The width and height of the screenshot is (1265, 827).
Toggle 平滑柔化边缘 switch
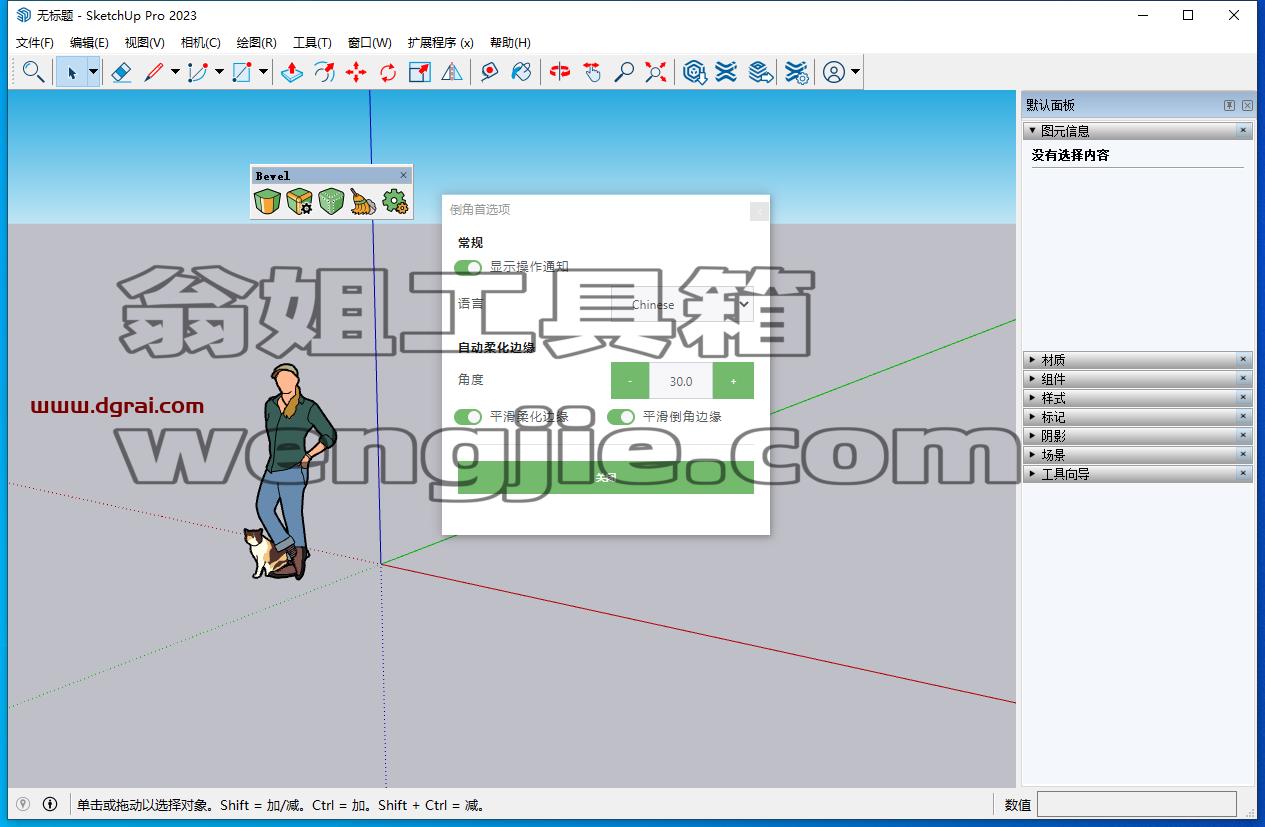point(468,416)
